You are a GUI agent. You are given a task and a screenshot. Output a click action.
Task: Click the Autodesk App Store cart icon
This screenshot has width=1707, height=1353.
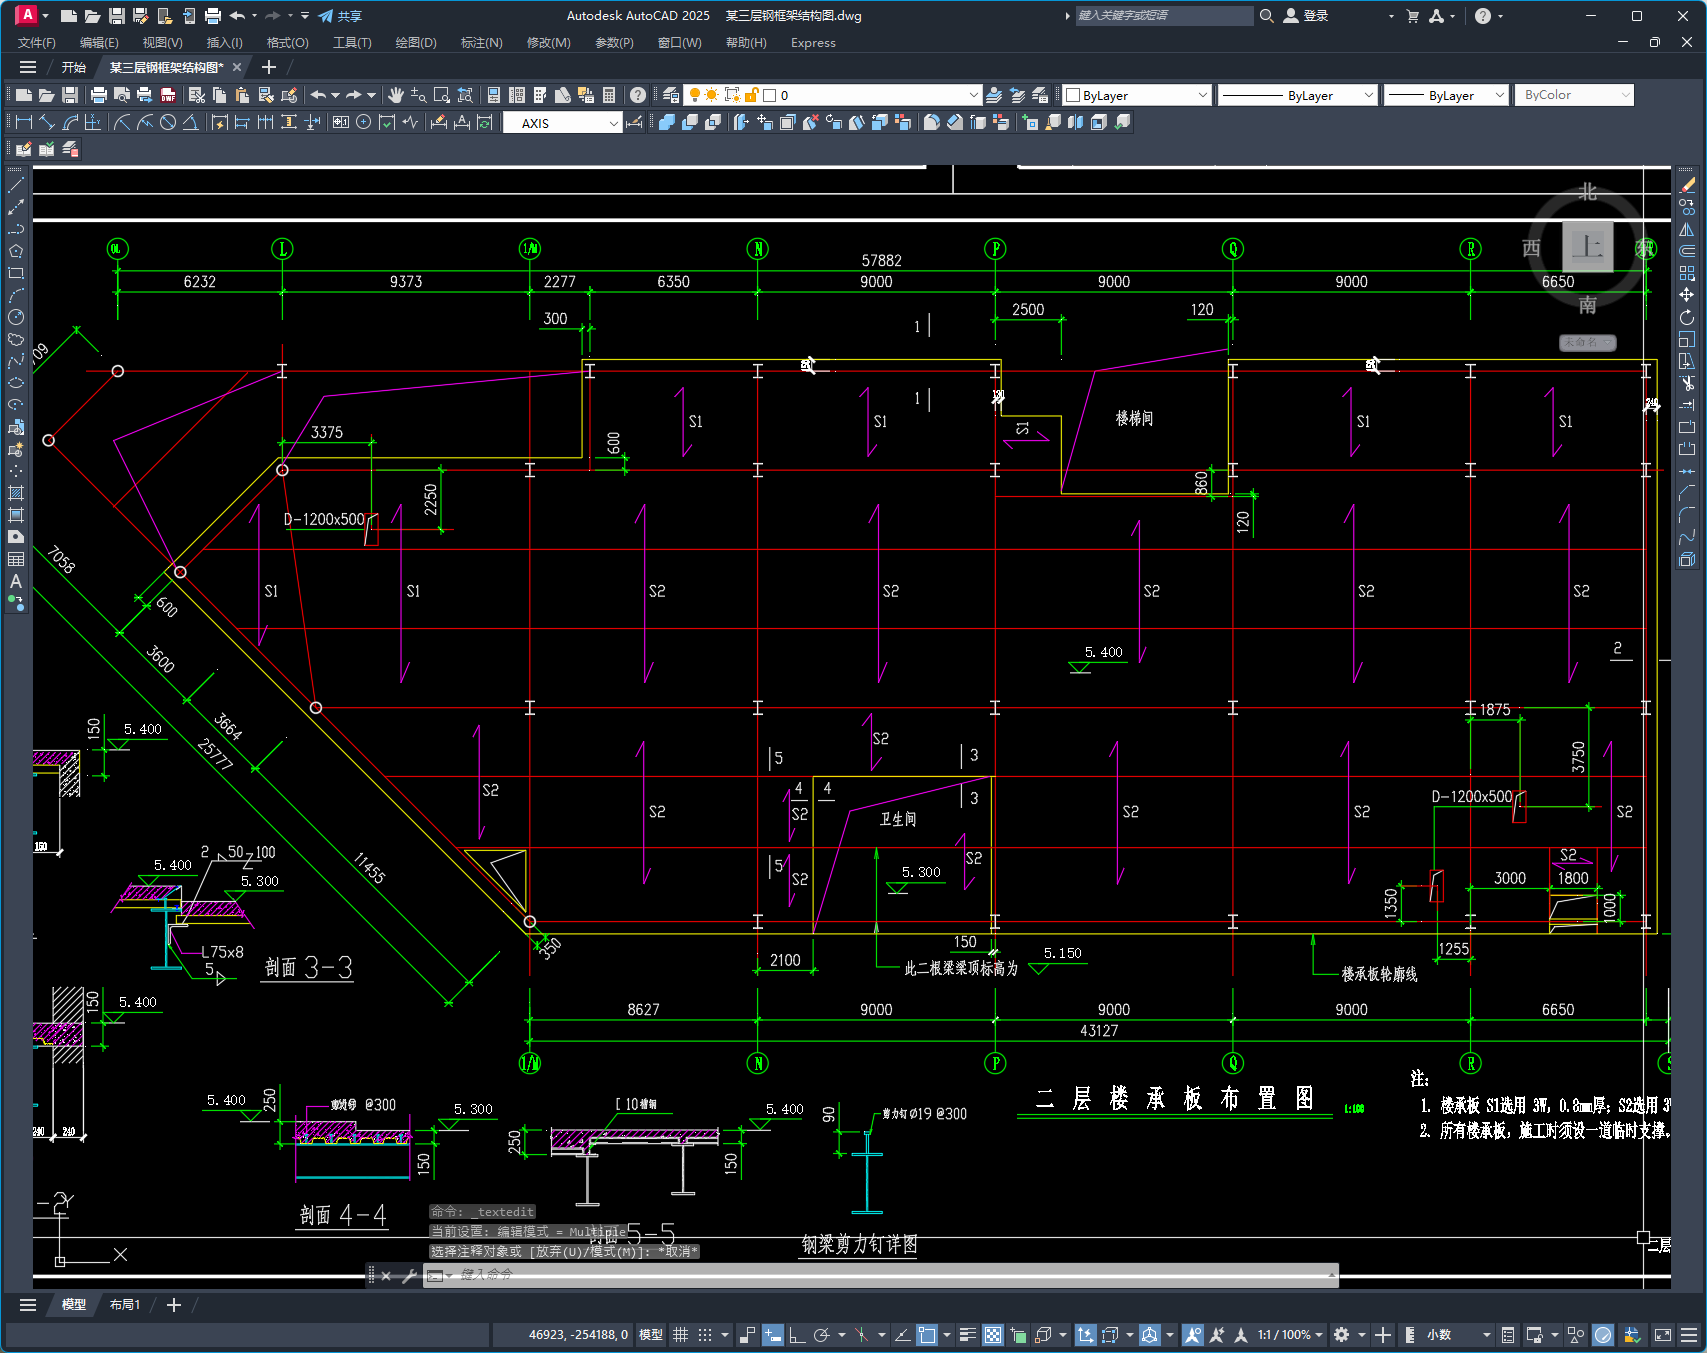(x=1413, y=16)
